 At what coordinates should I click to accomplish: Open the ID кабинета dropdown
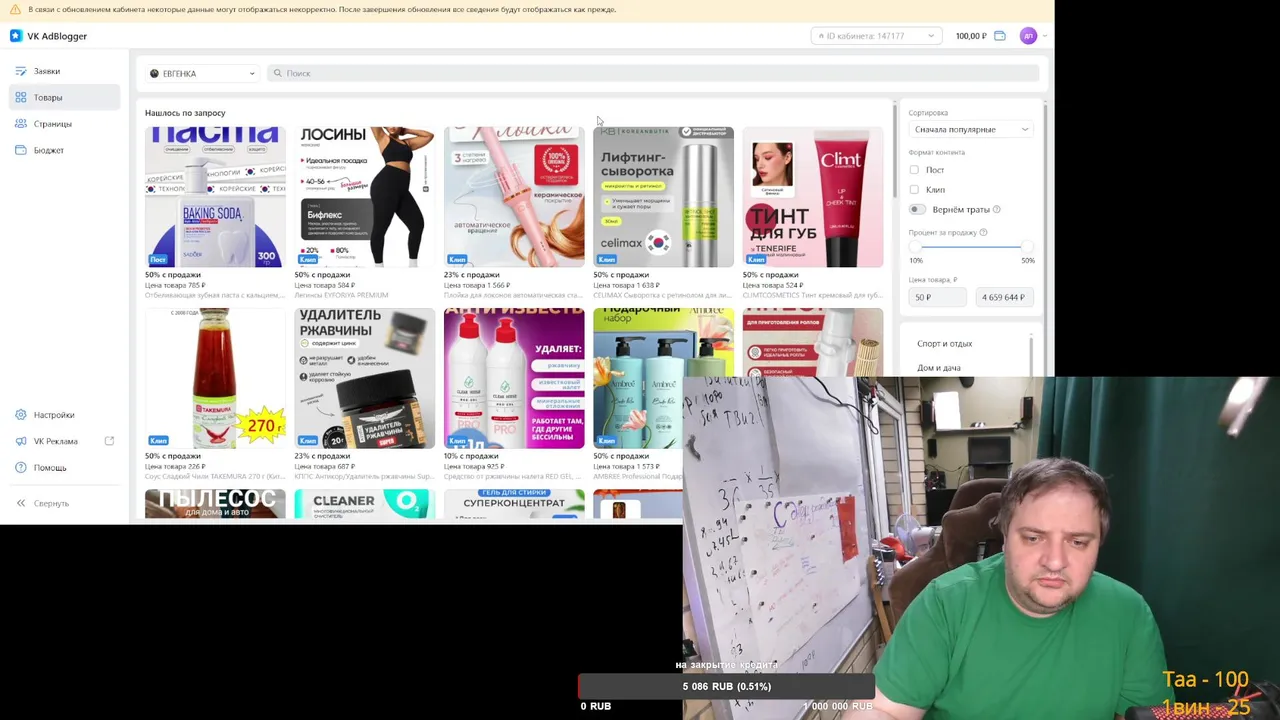click(876, 36)
